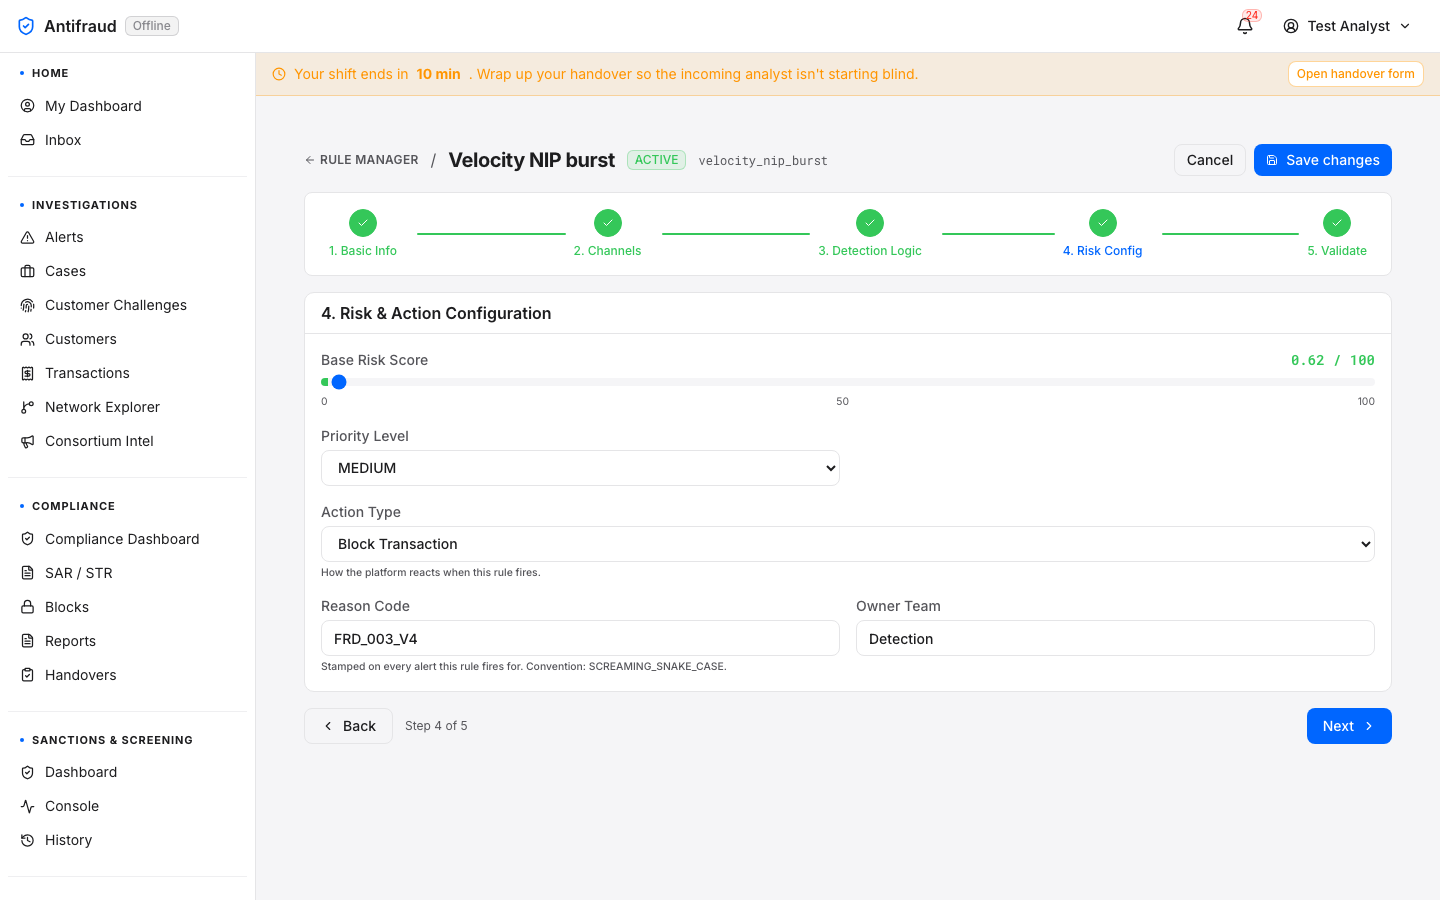Click the History clock icon

(x=28, y=840)
